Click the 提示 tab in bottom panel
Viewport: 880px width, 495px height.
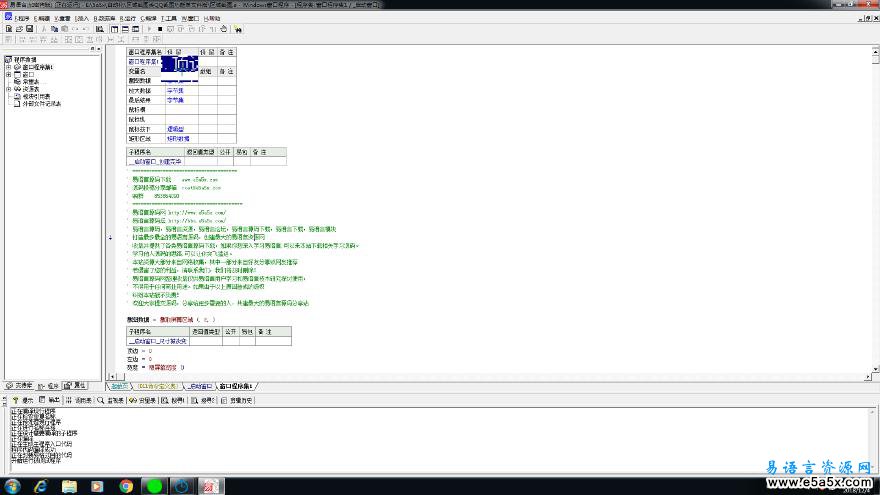point(24,400)
